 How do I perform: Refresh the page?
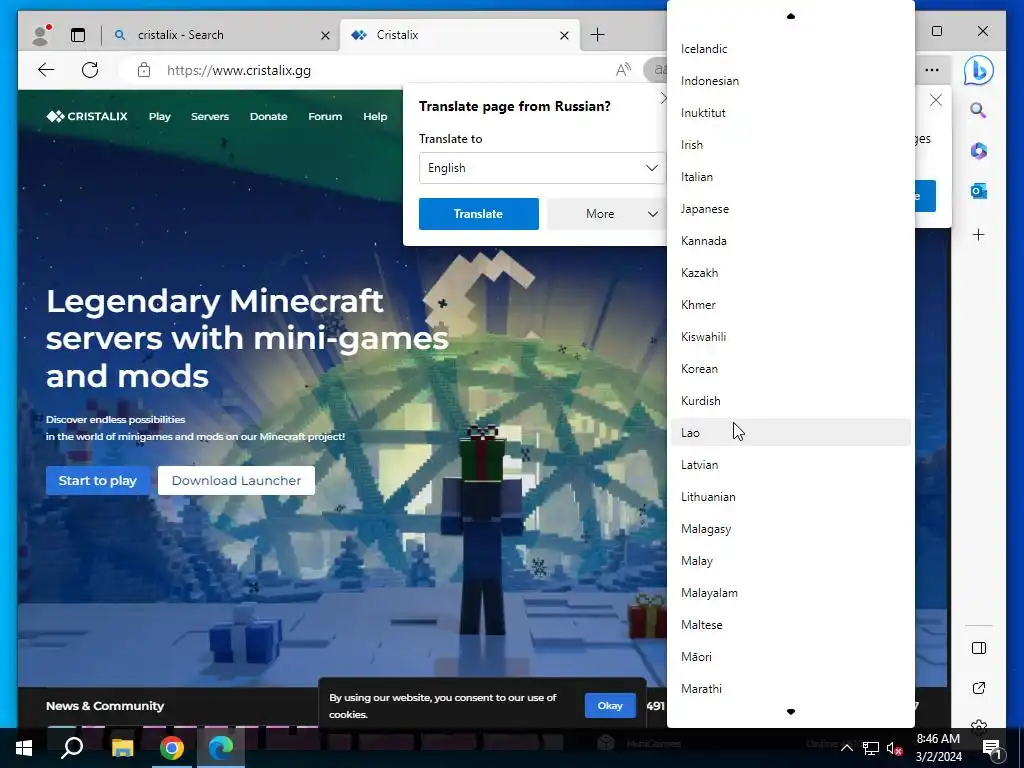[x=90, y=70]
